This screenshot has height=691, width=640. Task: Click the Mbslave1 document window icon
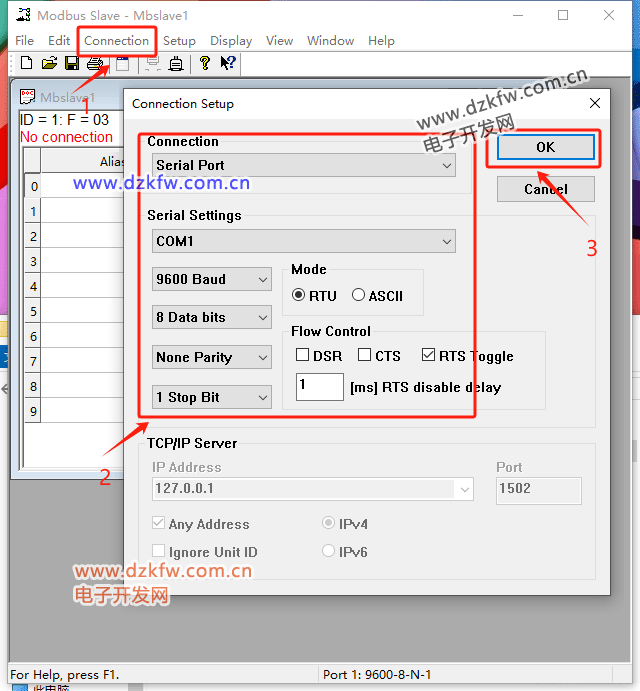28,97
